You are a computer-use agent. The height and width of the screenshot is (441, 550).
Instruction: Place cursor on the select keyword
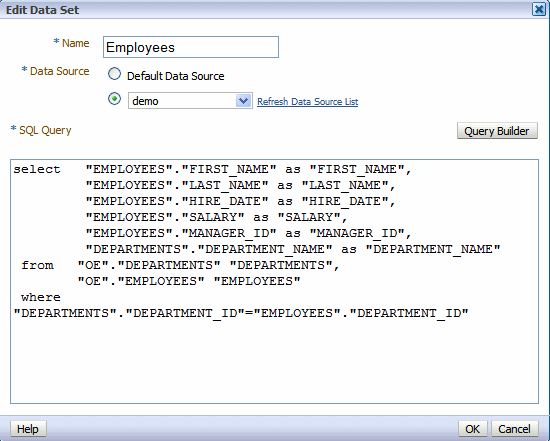coord(37,169)
